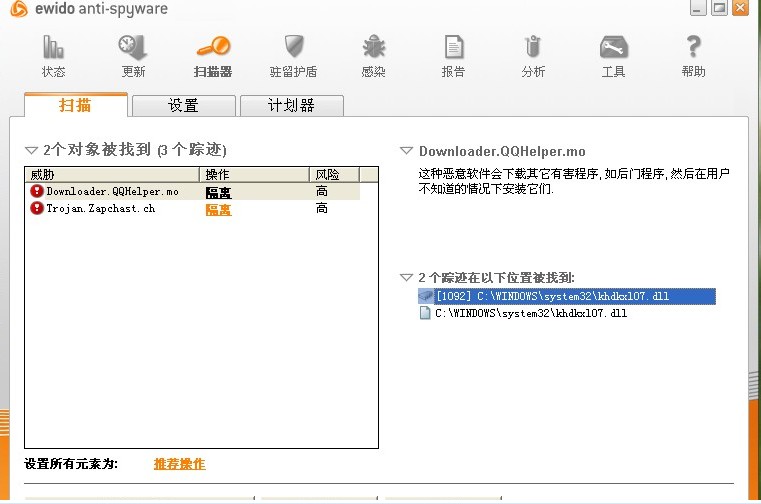Open the 状态 status section icon

point(53,47)
